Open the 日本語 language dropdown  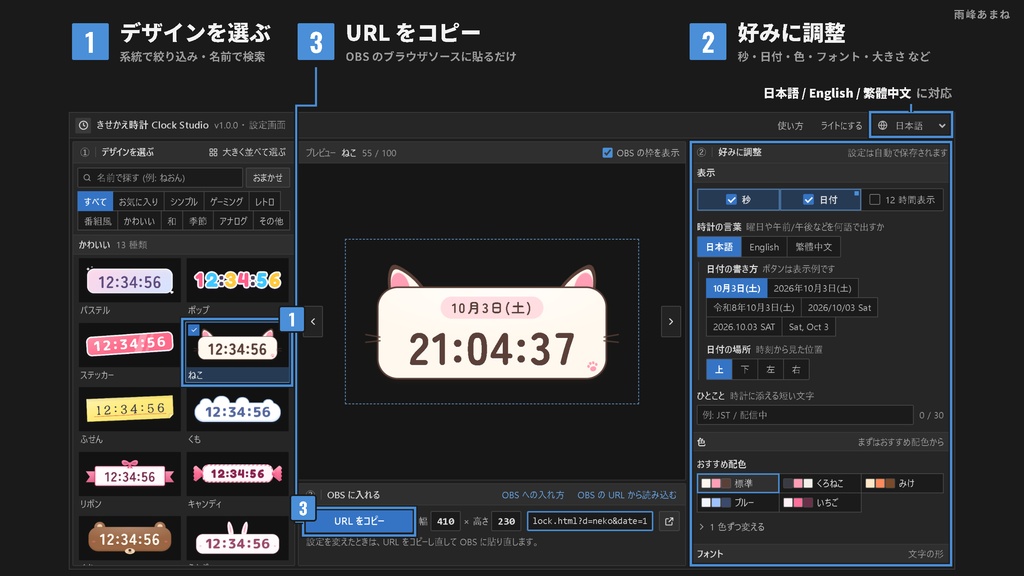[910, 125]
